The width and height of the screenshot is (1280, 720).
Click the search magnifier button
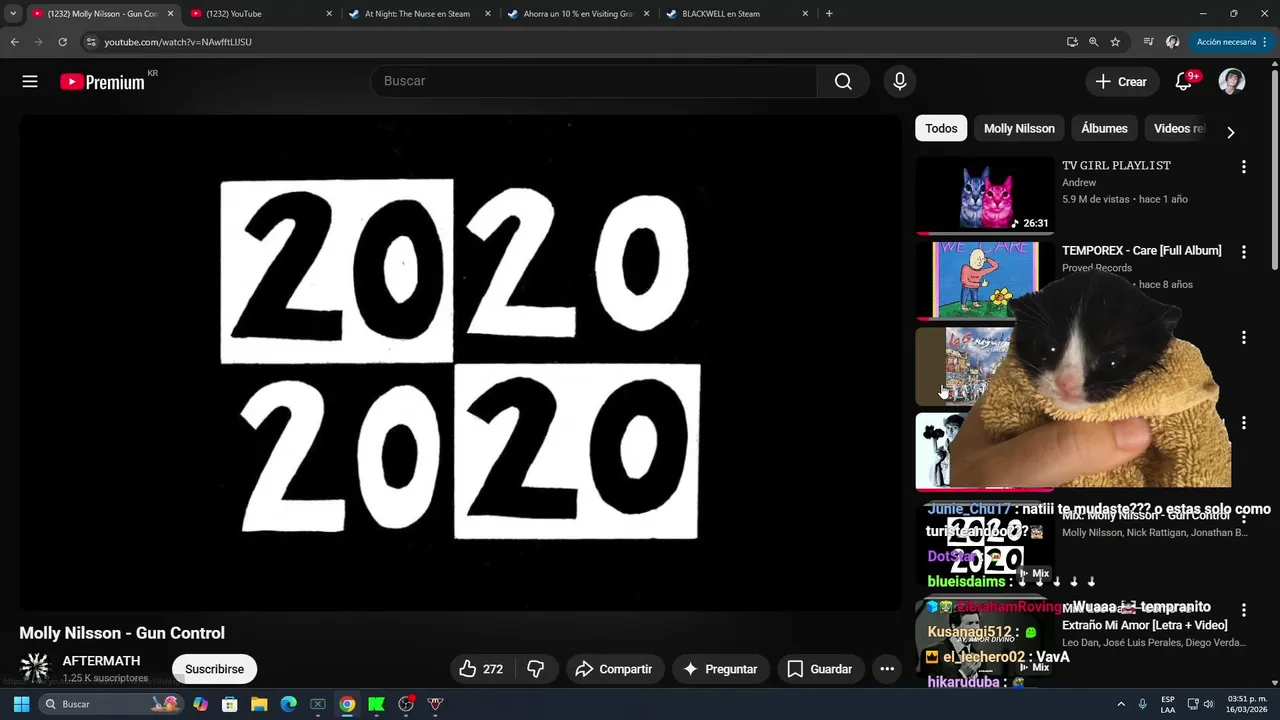[843, 81]
